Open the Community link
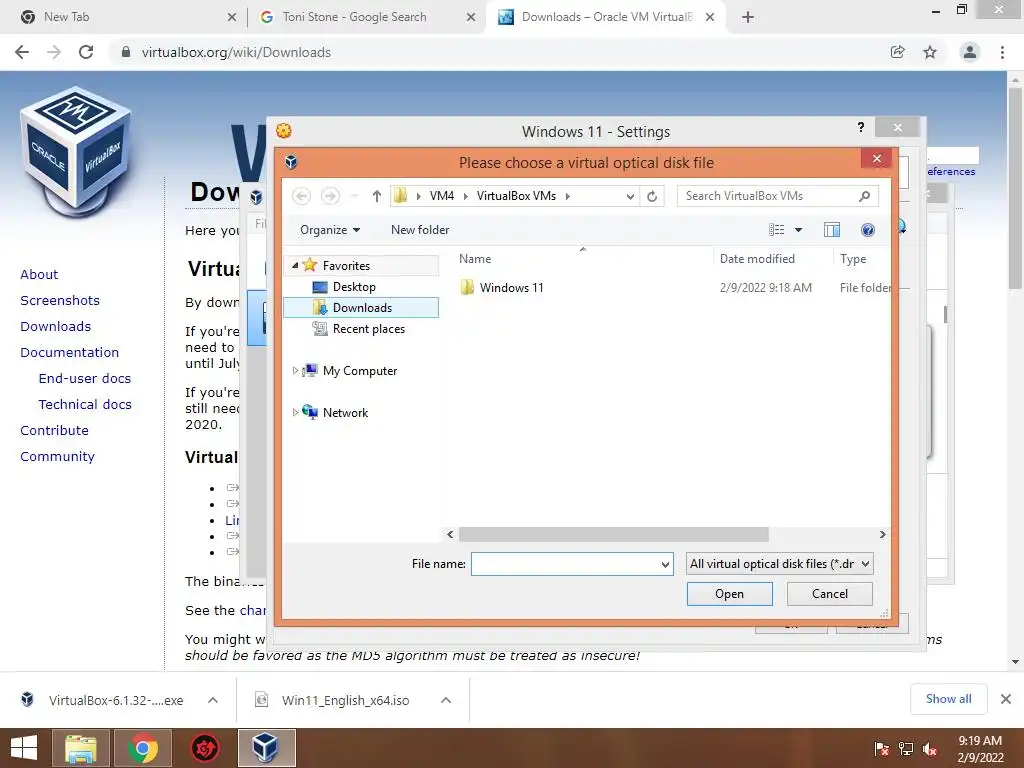Screen dimensions: 1024x768 tap(57, 456)
